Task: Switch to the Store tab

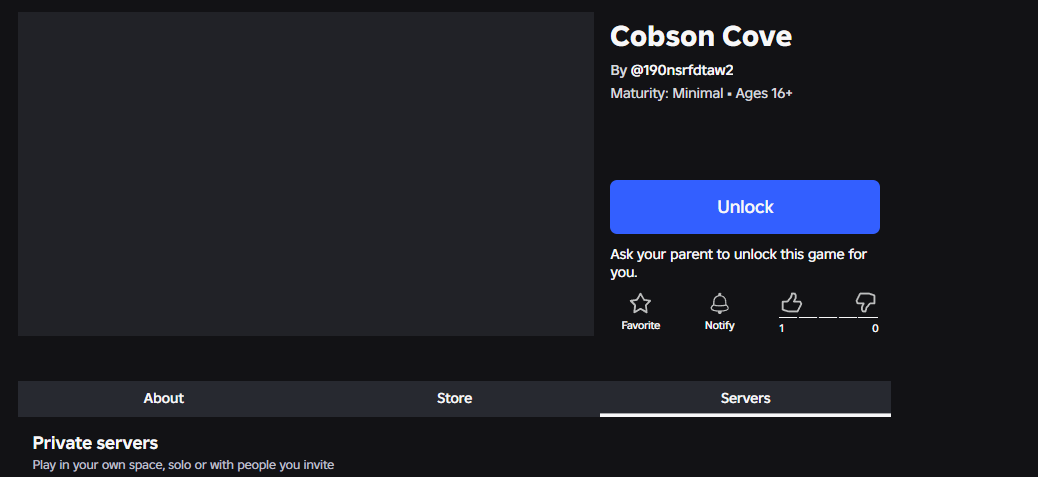Action: [x=454, y=398]
